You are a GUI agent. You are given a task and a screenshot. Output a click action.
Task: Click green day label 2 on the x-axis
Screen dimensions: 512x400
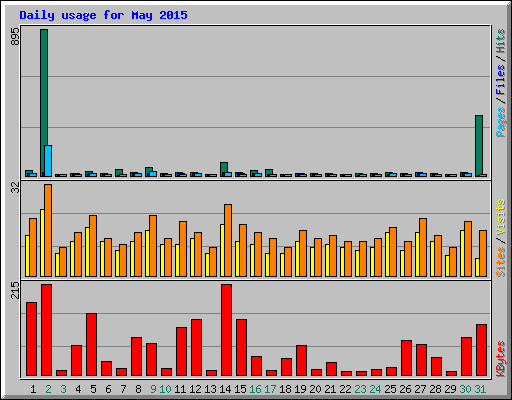coord(48,389)
